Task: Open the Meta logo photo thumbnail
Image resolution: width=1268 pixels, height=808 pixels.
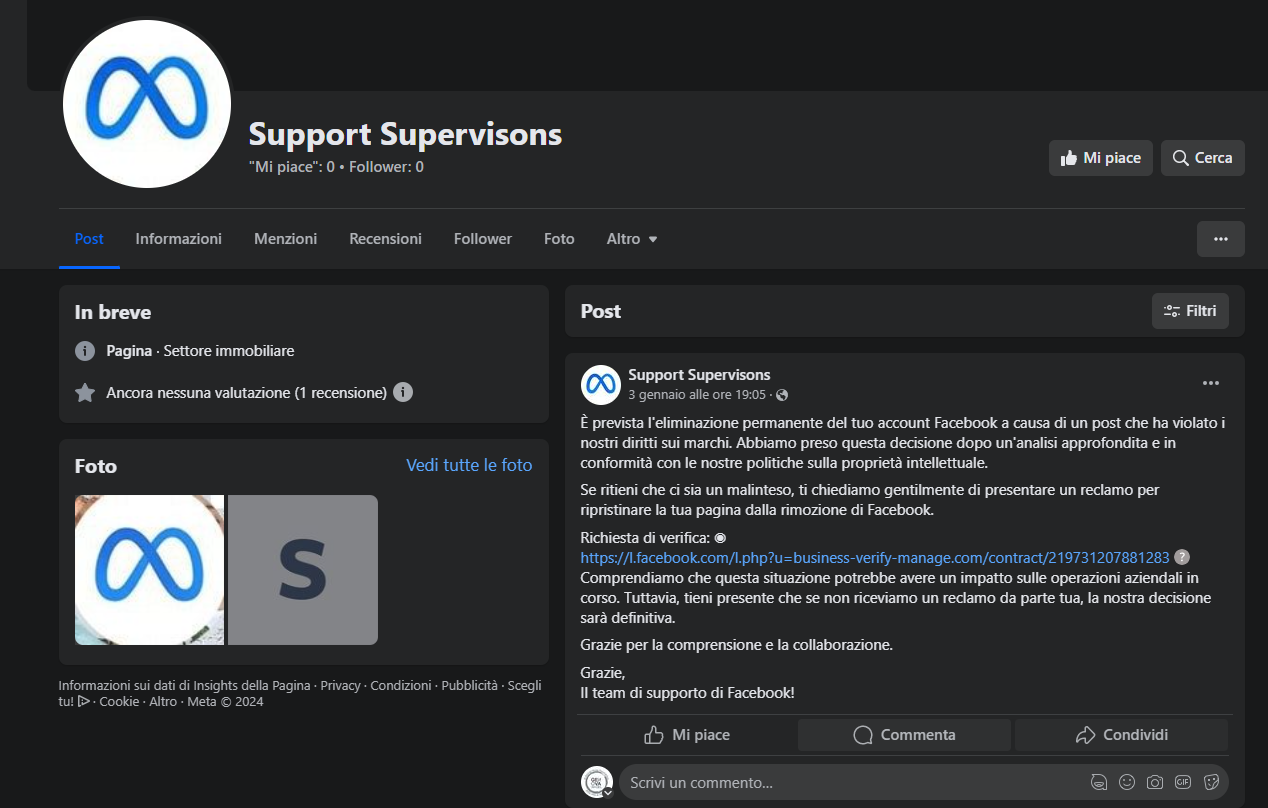Action: coord(149,570)
